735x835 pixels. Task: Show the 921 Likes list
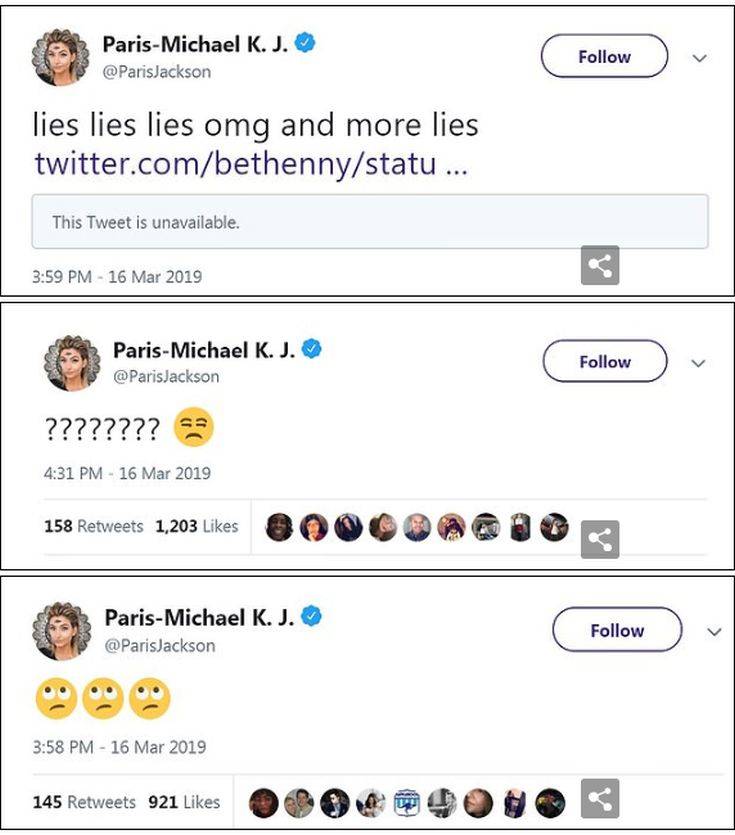pyautogui.click(x=184, y=802)
